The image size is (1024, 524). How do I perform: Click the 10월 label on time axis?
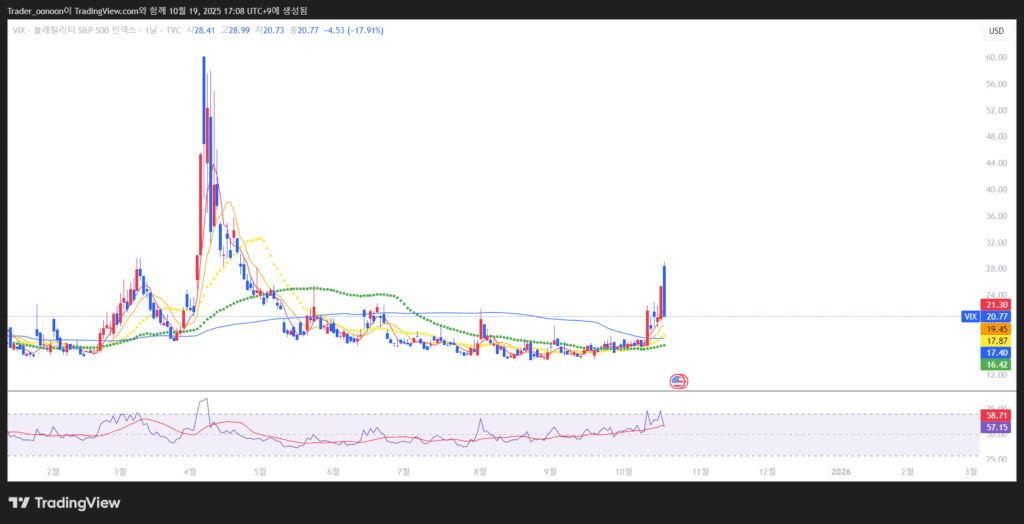(624, 469)
